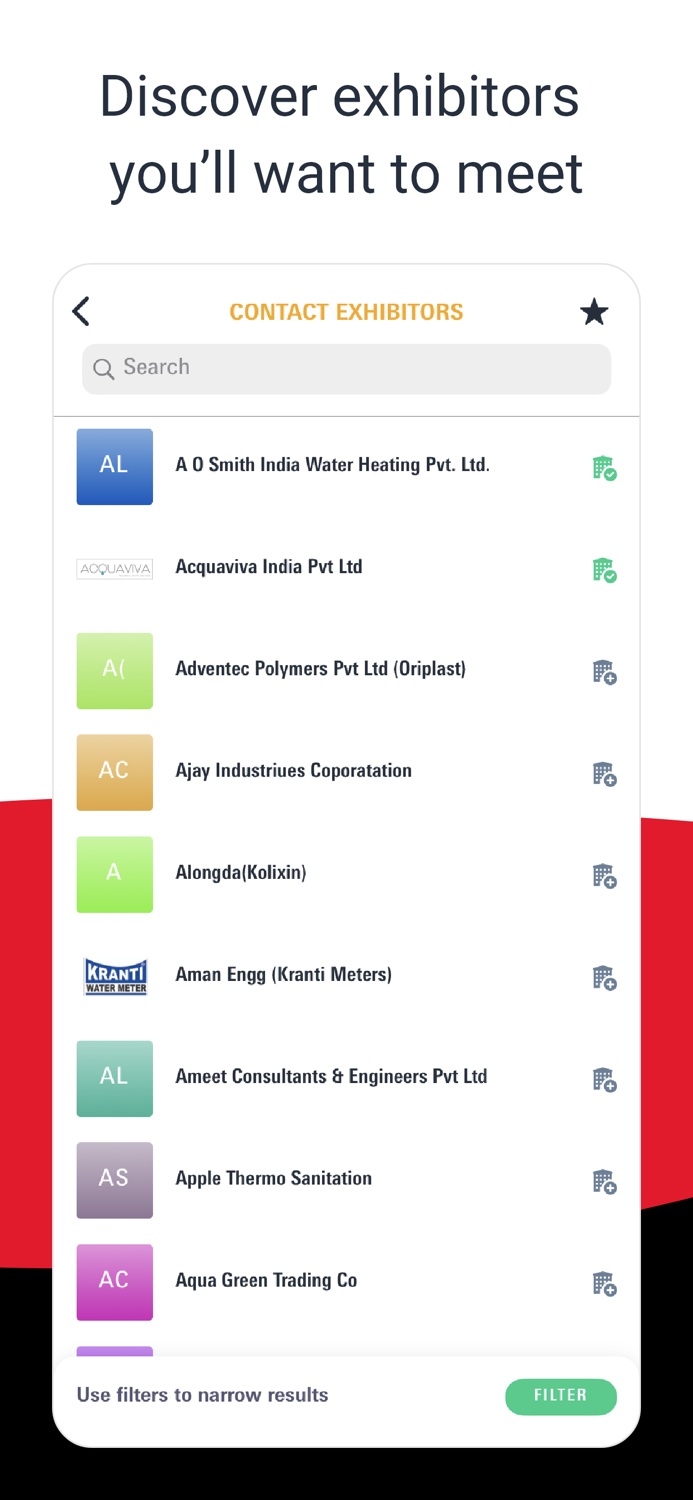The image size is (693, 1500).
Task: Add Ajay Industriues Coporatation building icon
Action: (x=604, y=774)
